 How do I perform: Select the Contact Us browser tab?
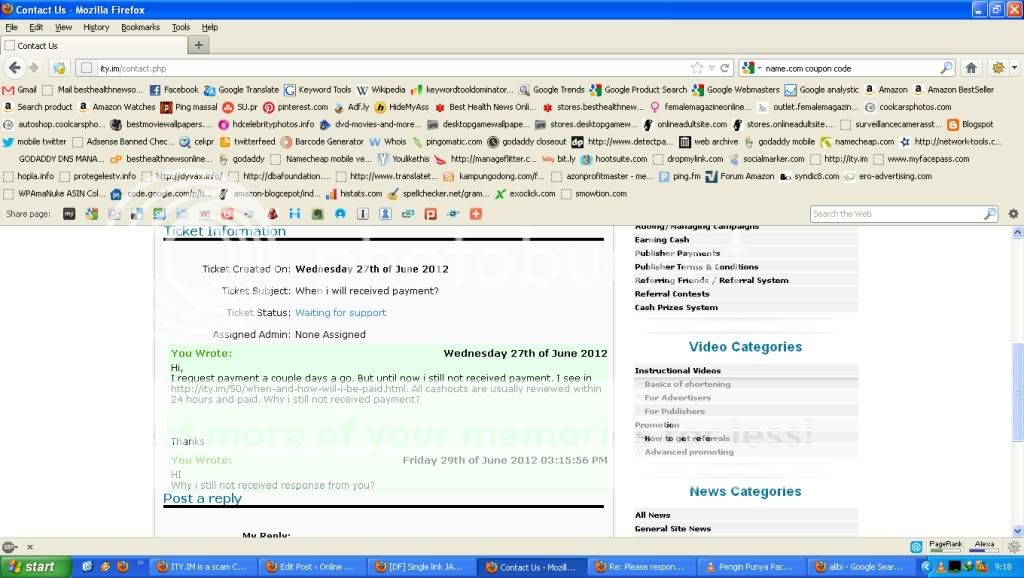pyautogui.click(x=93, y=46)
